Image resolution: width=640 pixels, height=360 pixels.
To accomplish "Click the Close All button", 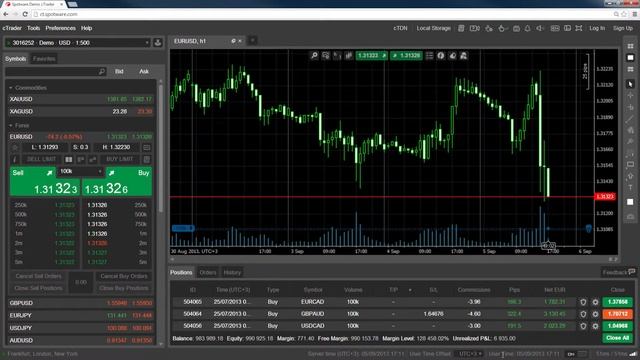I will click(617, 338).
